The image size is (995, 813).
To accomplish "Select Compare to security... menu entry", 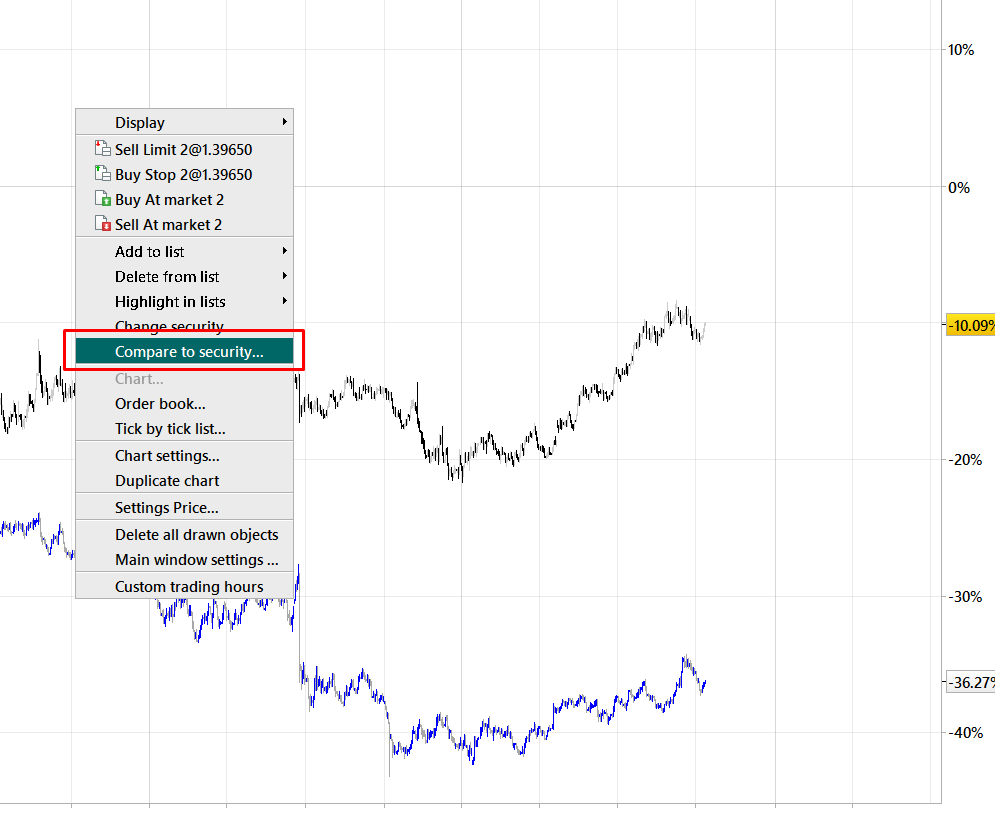I will (189, 351).
